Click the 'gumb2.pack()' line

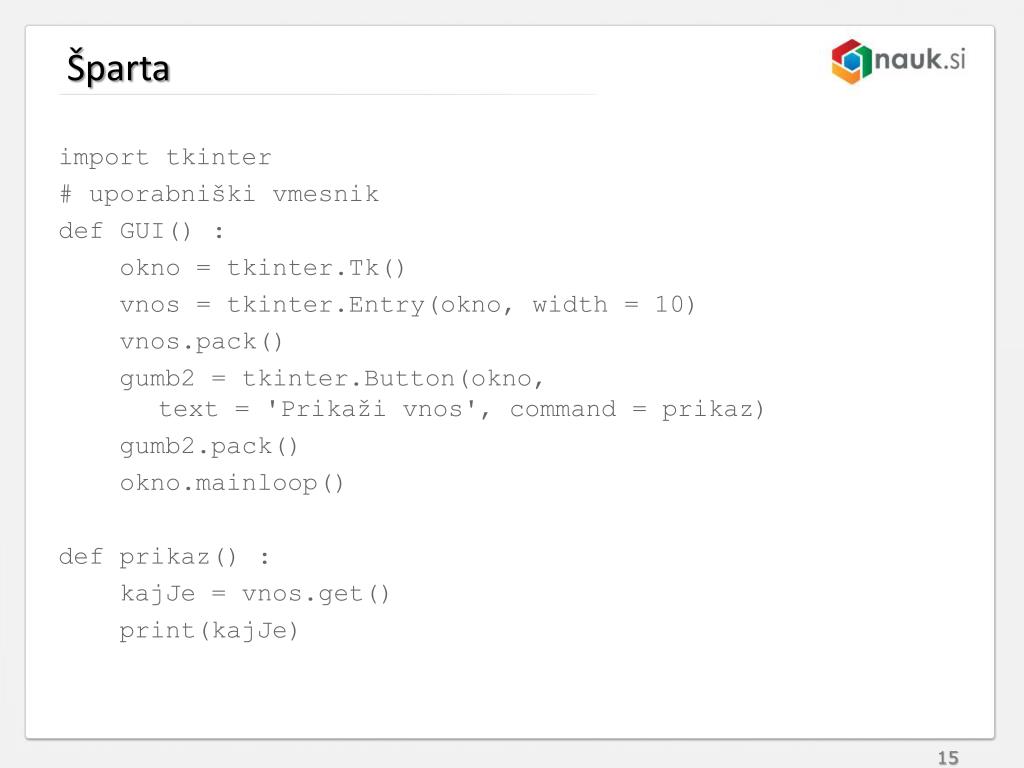tap(209, 447)
